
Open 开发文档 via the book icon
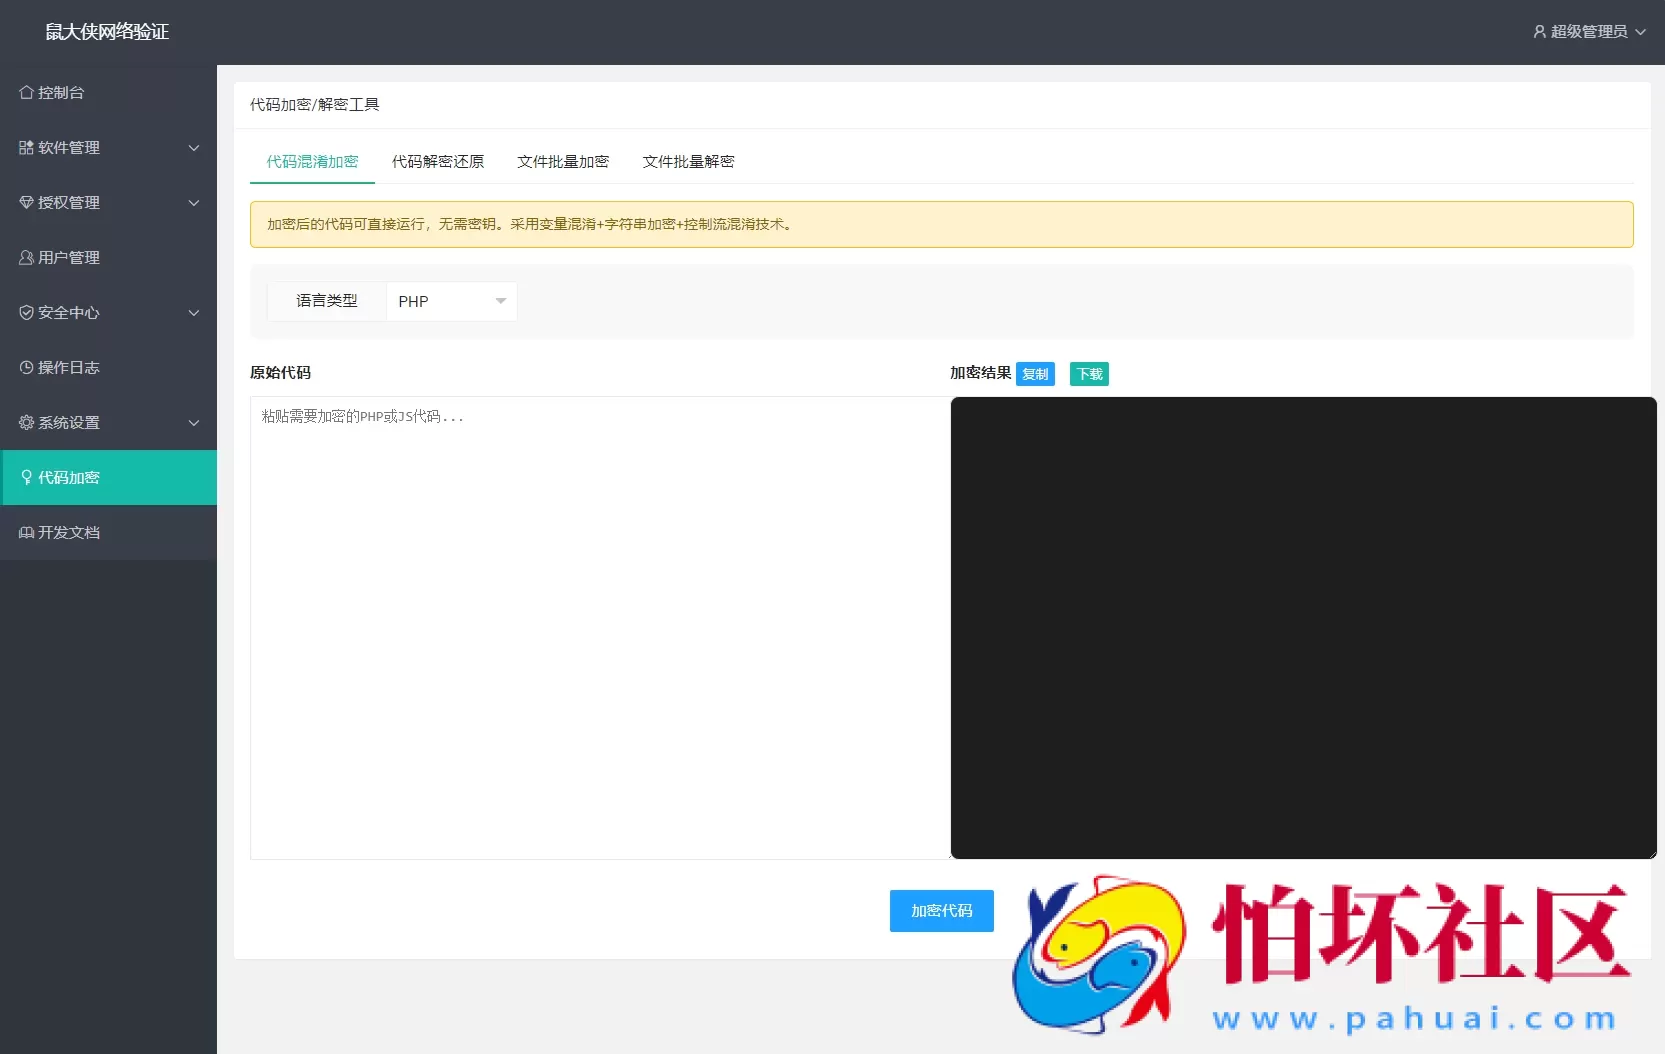point(26,532)
